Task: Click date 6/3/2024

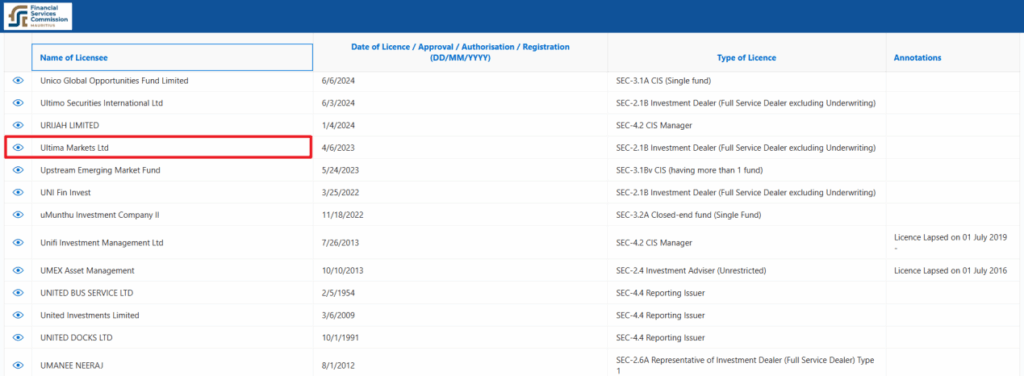Action: pyautogui.click(x=338, y=103)
